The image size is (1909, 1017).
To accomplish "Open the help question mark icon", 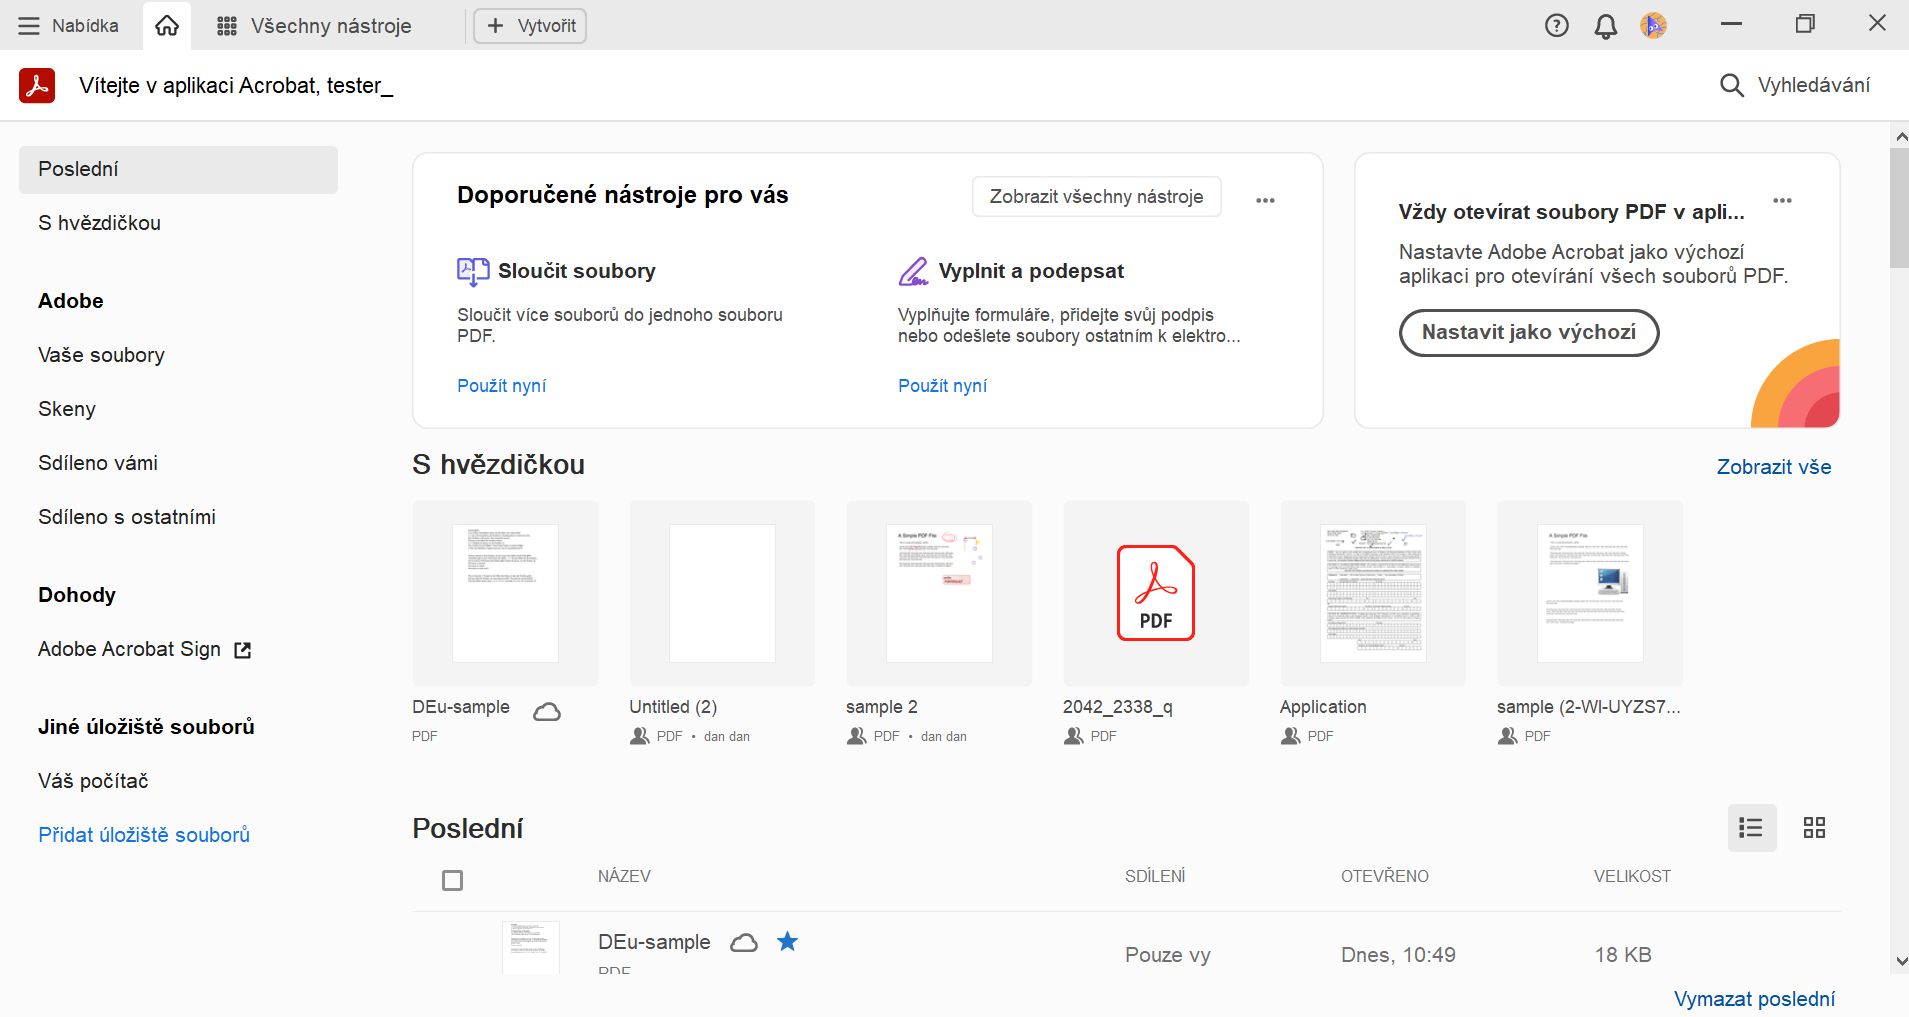I will (1556, 24).
